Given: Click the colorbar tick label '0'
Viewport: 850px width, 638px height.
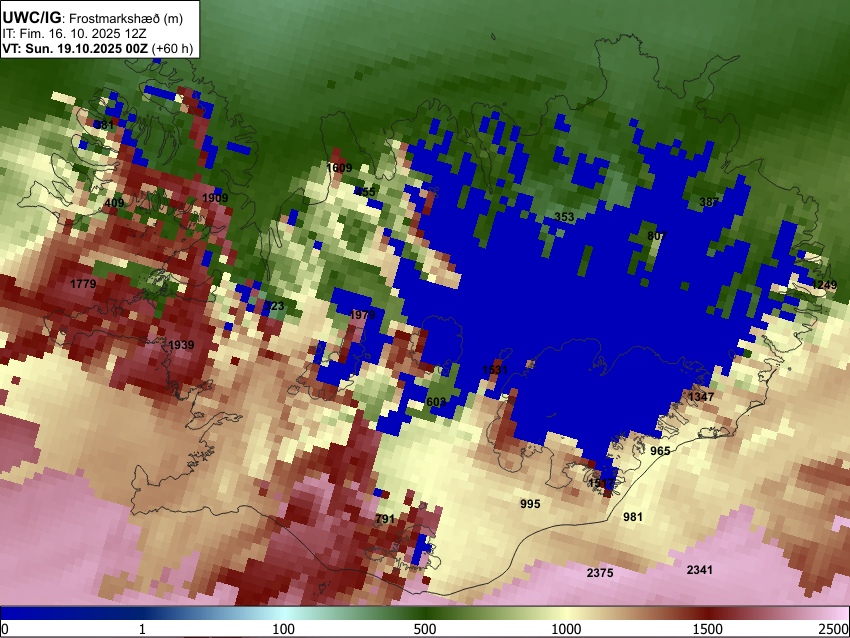Looking at the screenshot, I should pyautogui.click(x=5, y=629).
